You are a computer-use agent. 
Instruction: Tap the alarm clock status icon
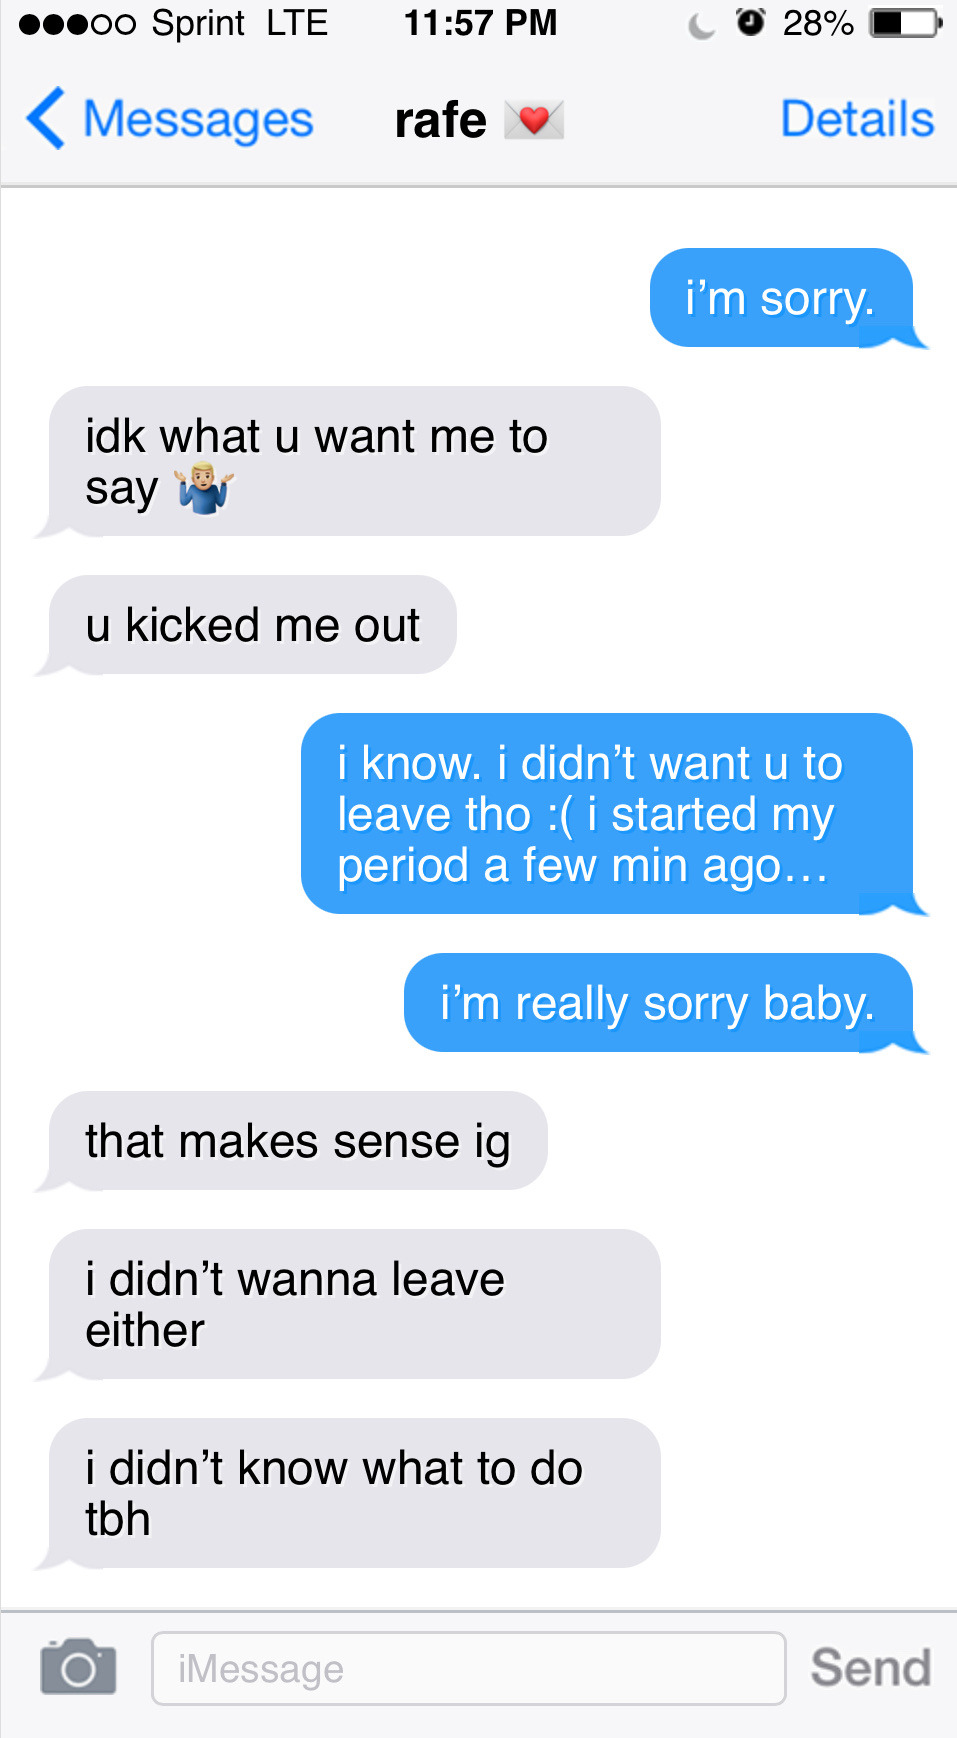point(750,22)
